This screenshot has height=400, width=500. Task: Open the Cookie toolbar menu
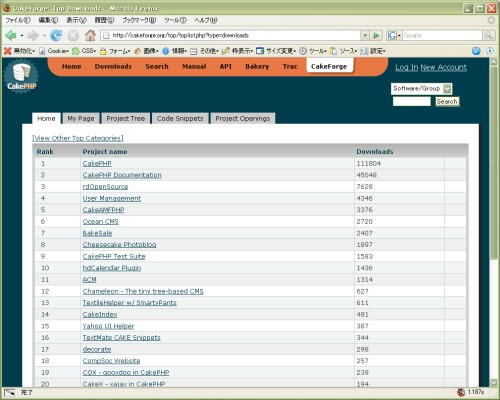click(x=54, y=51)
